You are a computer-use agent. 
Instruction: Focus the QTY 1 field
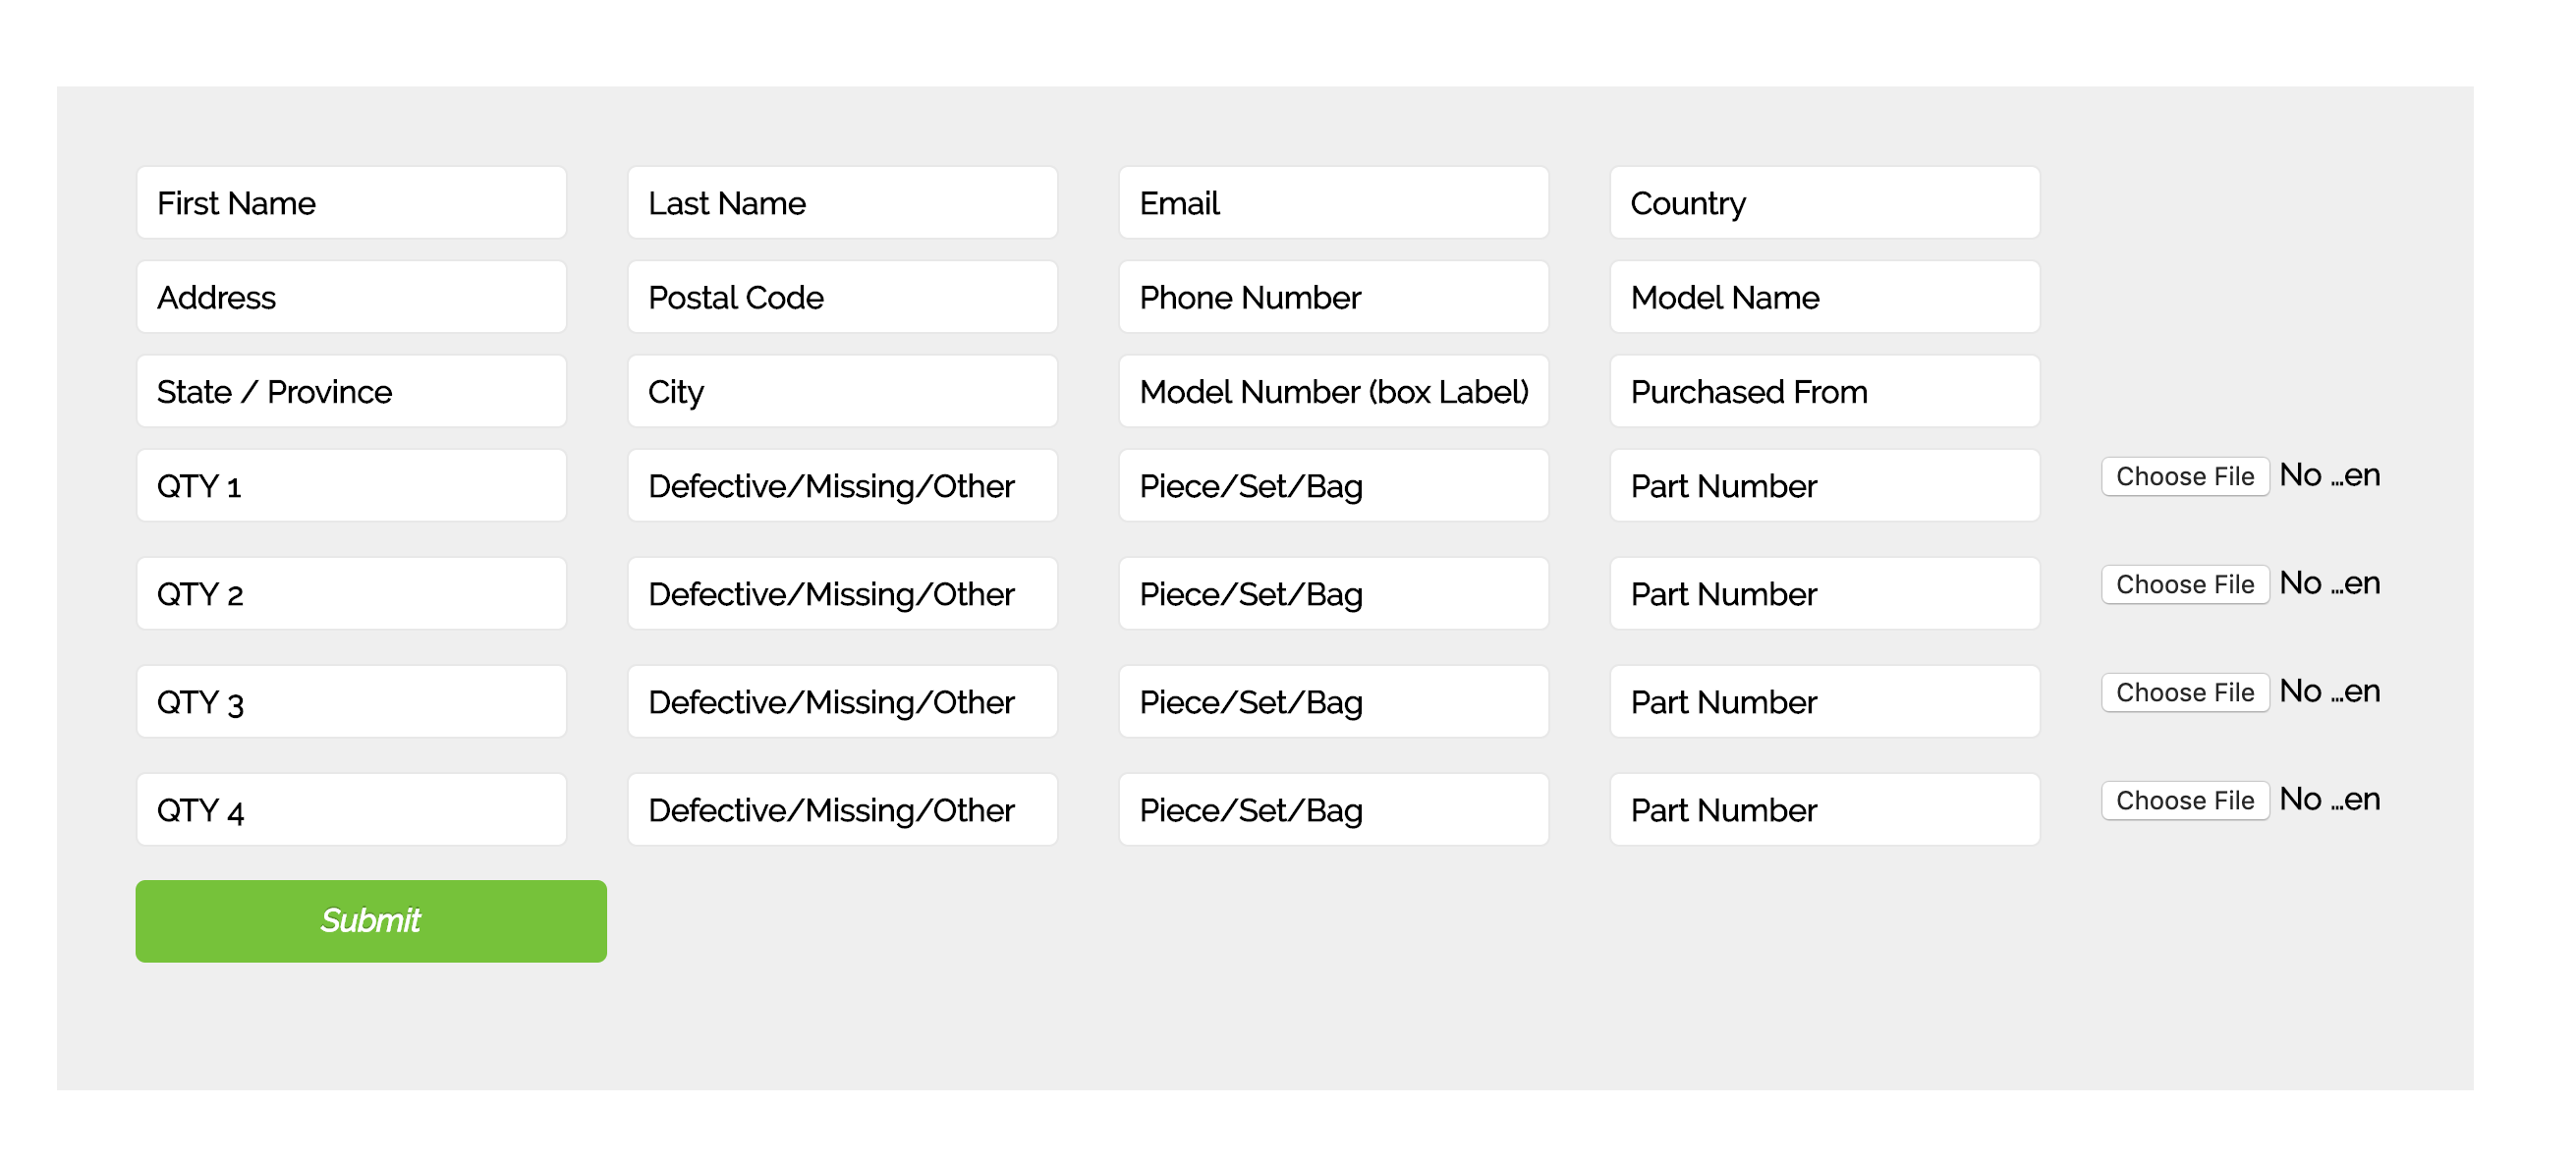click(x=351, y=485)
